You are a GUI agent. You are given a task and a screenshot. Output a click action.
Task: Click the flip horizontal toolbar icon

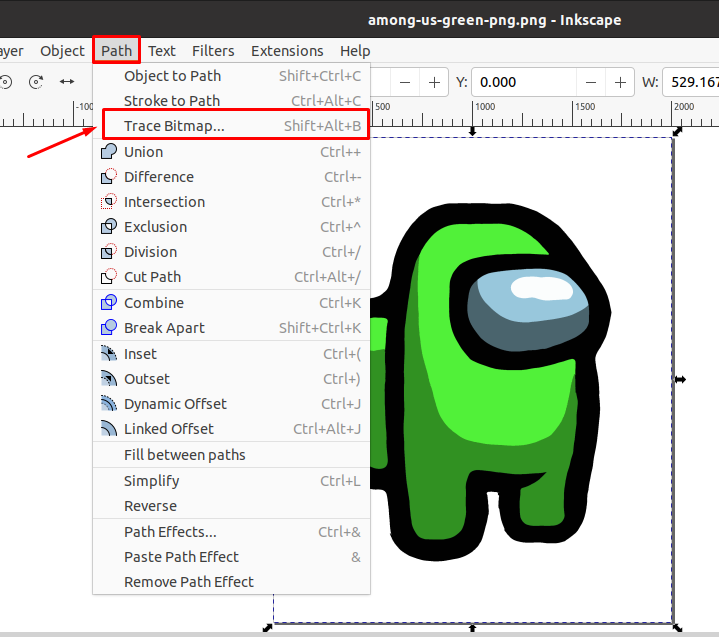pos(67,82)
